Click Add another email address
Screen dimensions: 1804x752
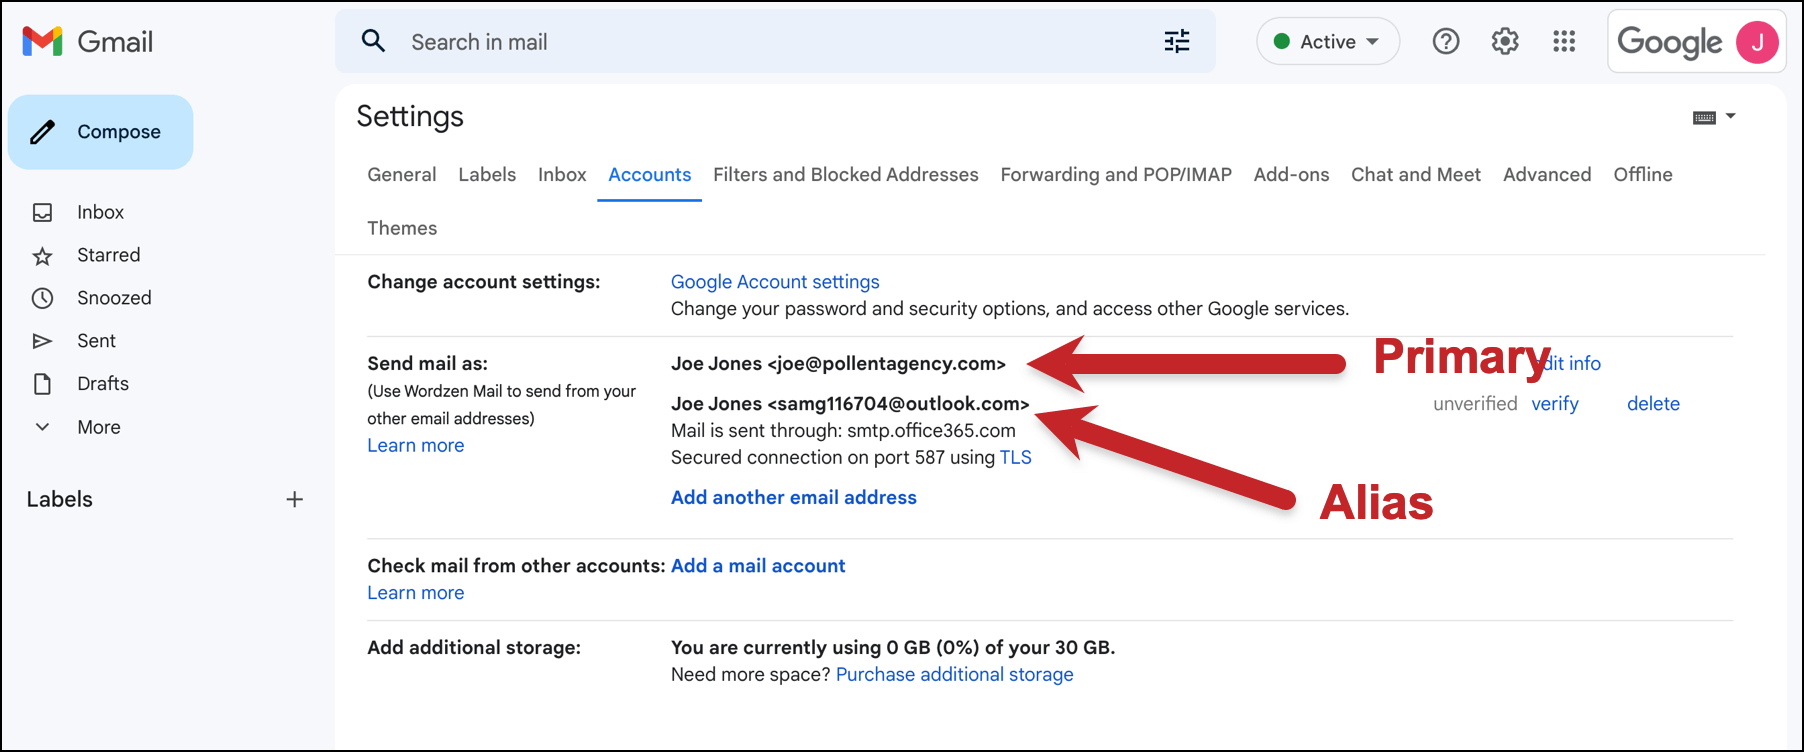[794, 497]
